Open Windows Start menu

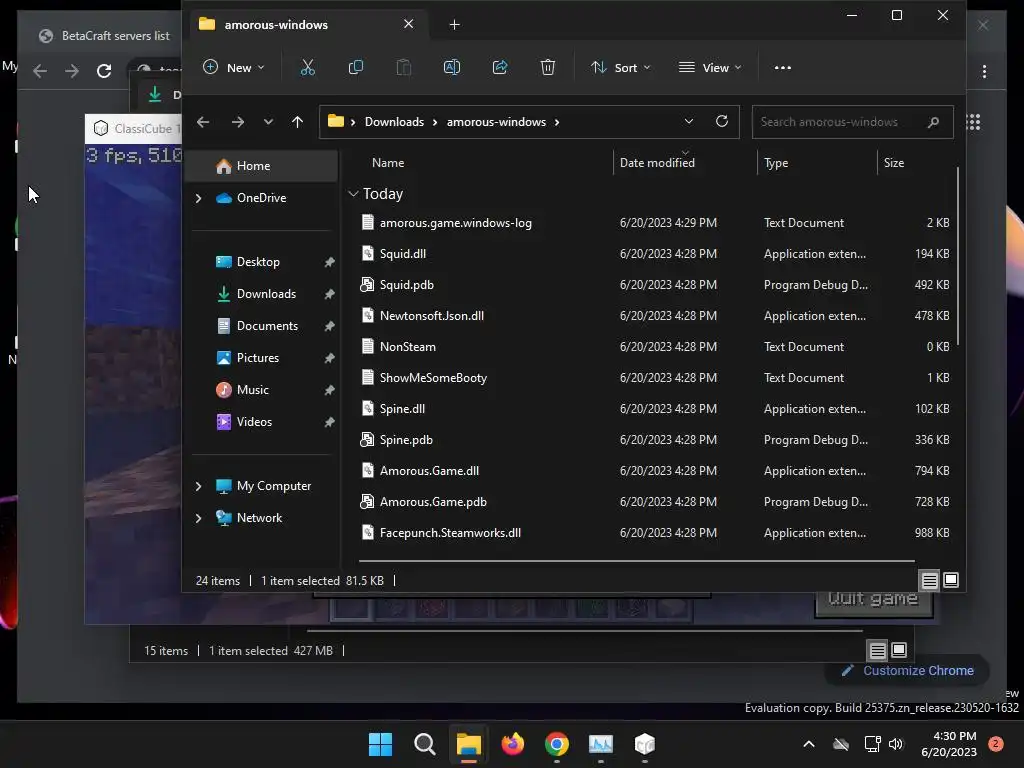click(x=380, y=744)
